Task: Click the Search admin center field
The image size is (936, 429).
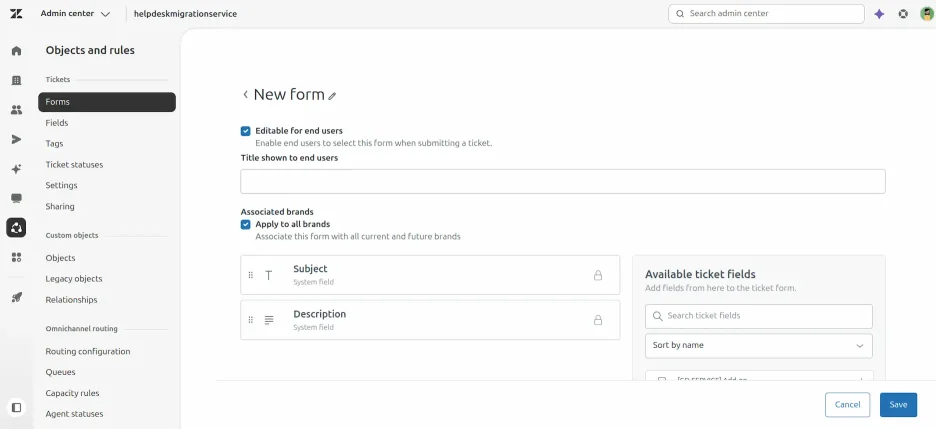Action: 766,14
